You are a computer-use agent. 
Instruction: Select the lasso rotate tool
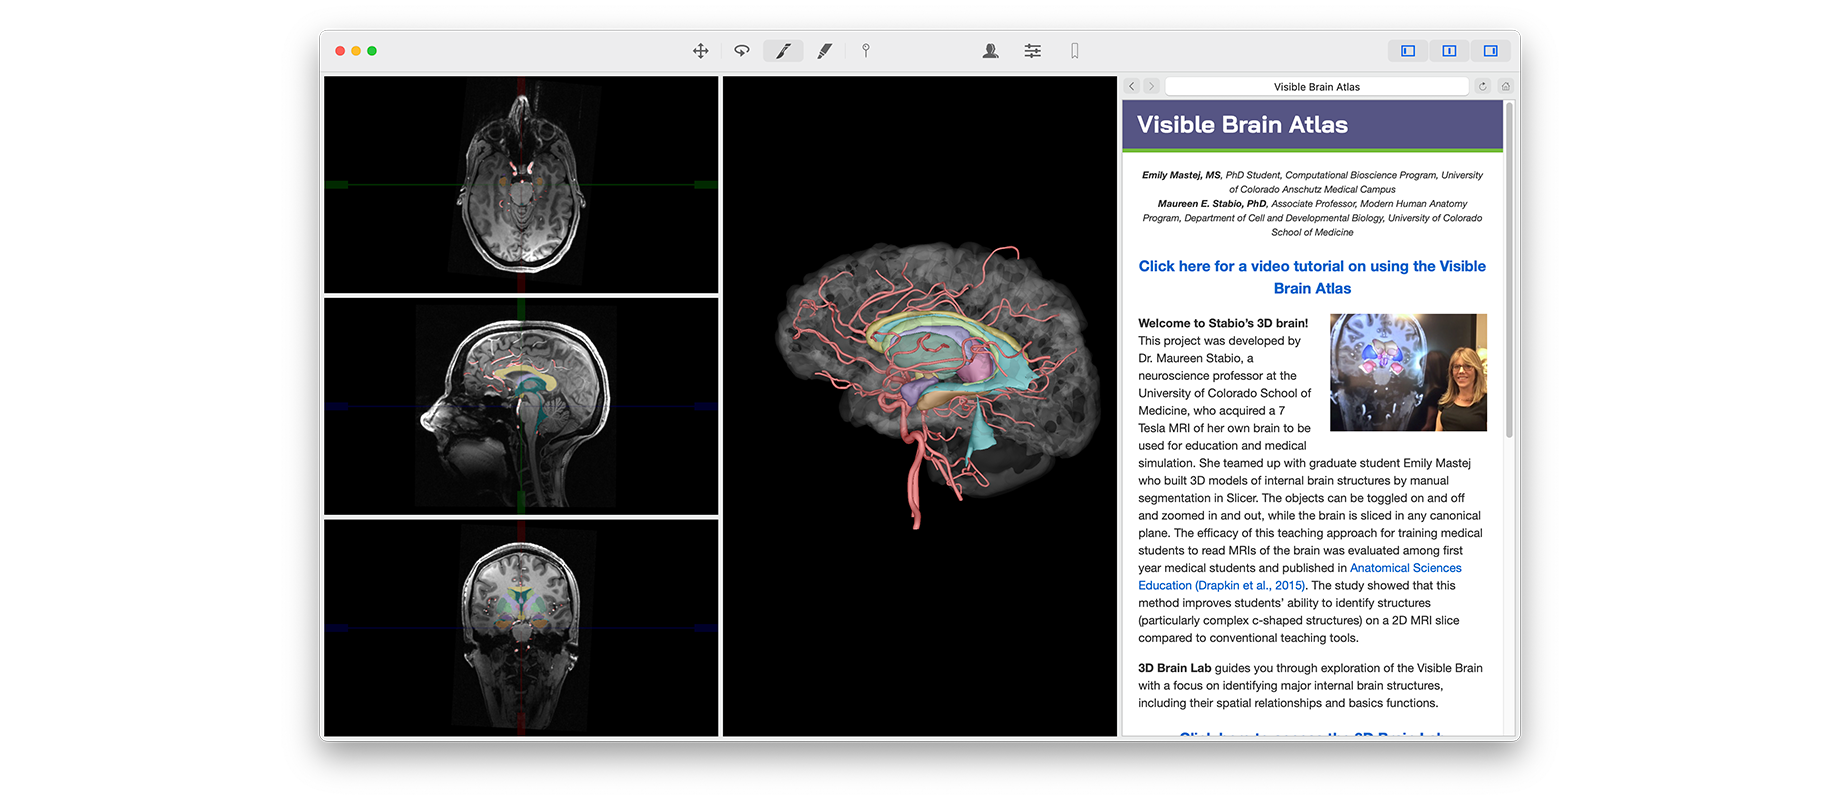pos(741,51)
